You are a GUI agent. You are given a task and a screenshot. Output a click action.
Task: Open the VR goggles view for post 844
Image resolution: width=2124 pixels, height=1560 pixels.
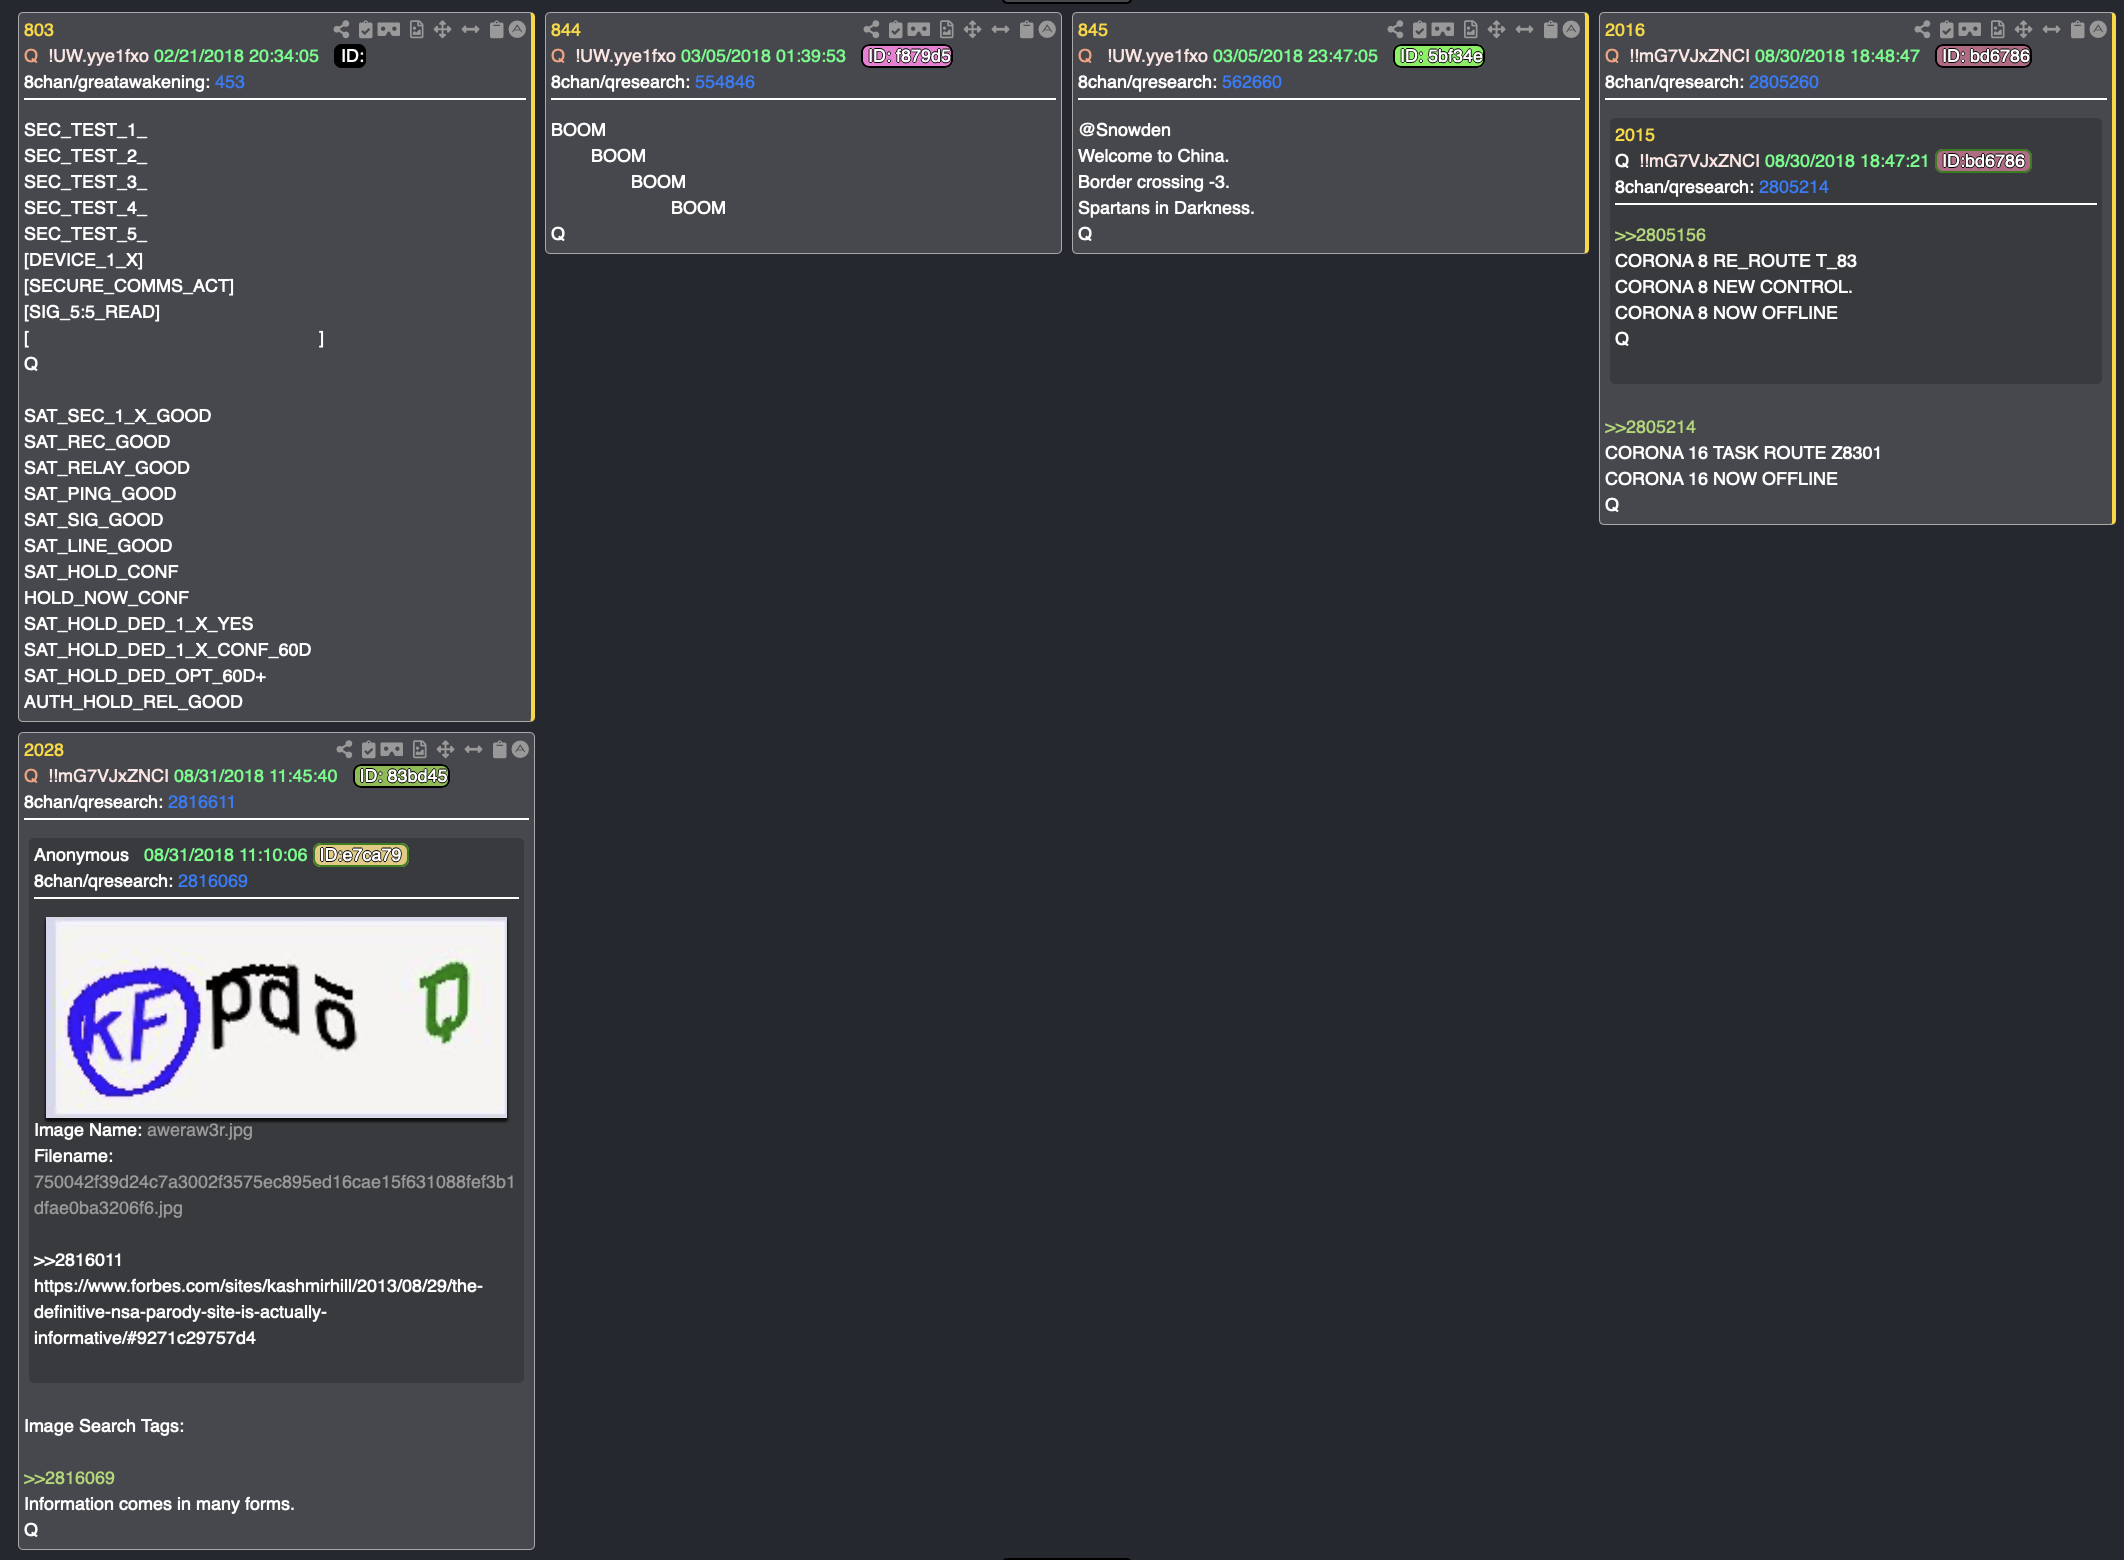tap(919, 30)
